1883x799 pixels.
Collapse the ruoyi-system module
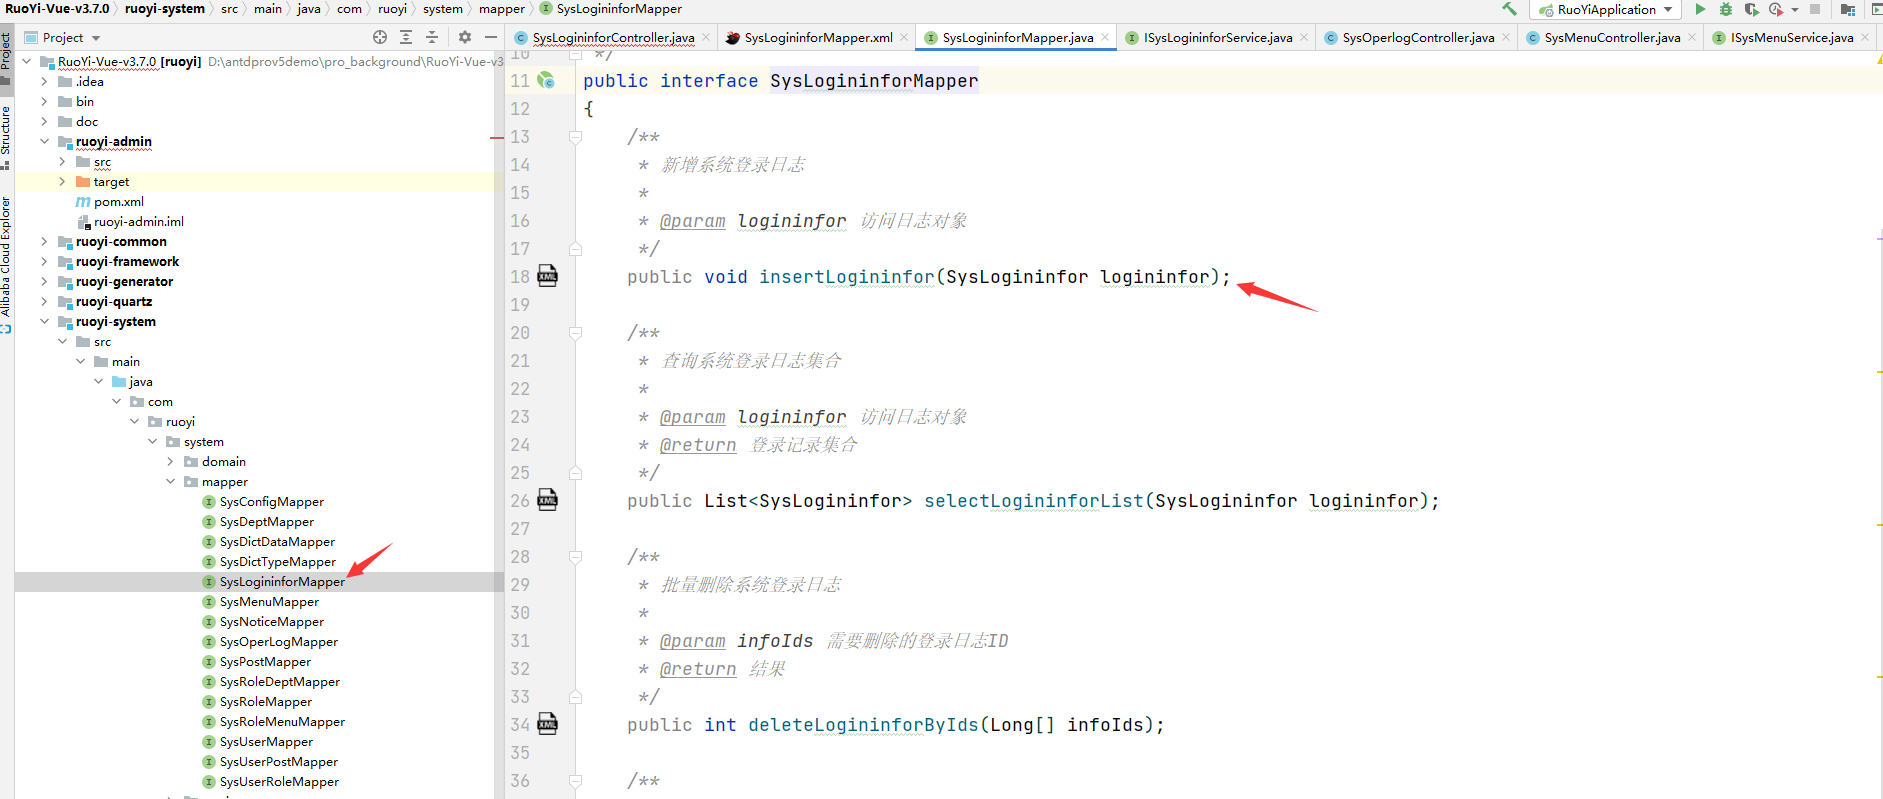coord(44,321)
